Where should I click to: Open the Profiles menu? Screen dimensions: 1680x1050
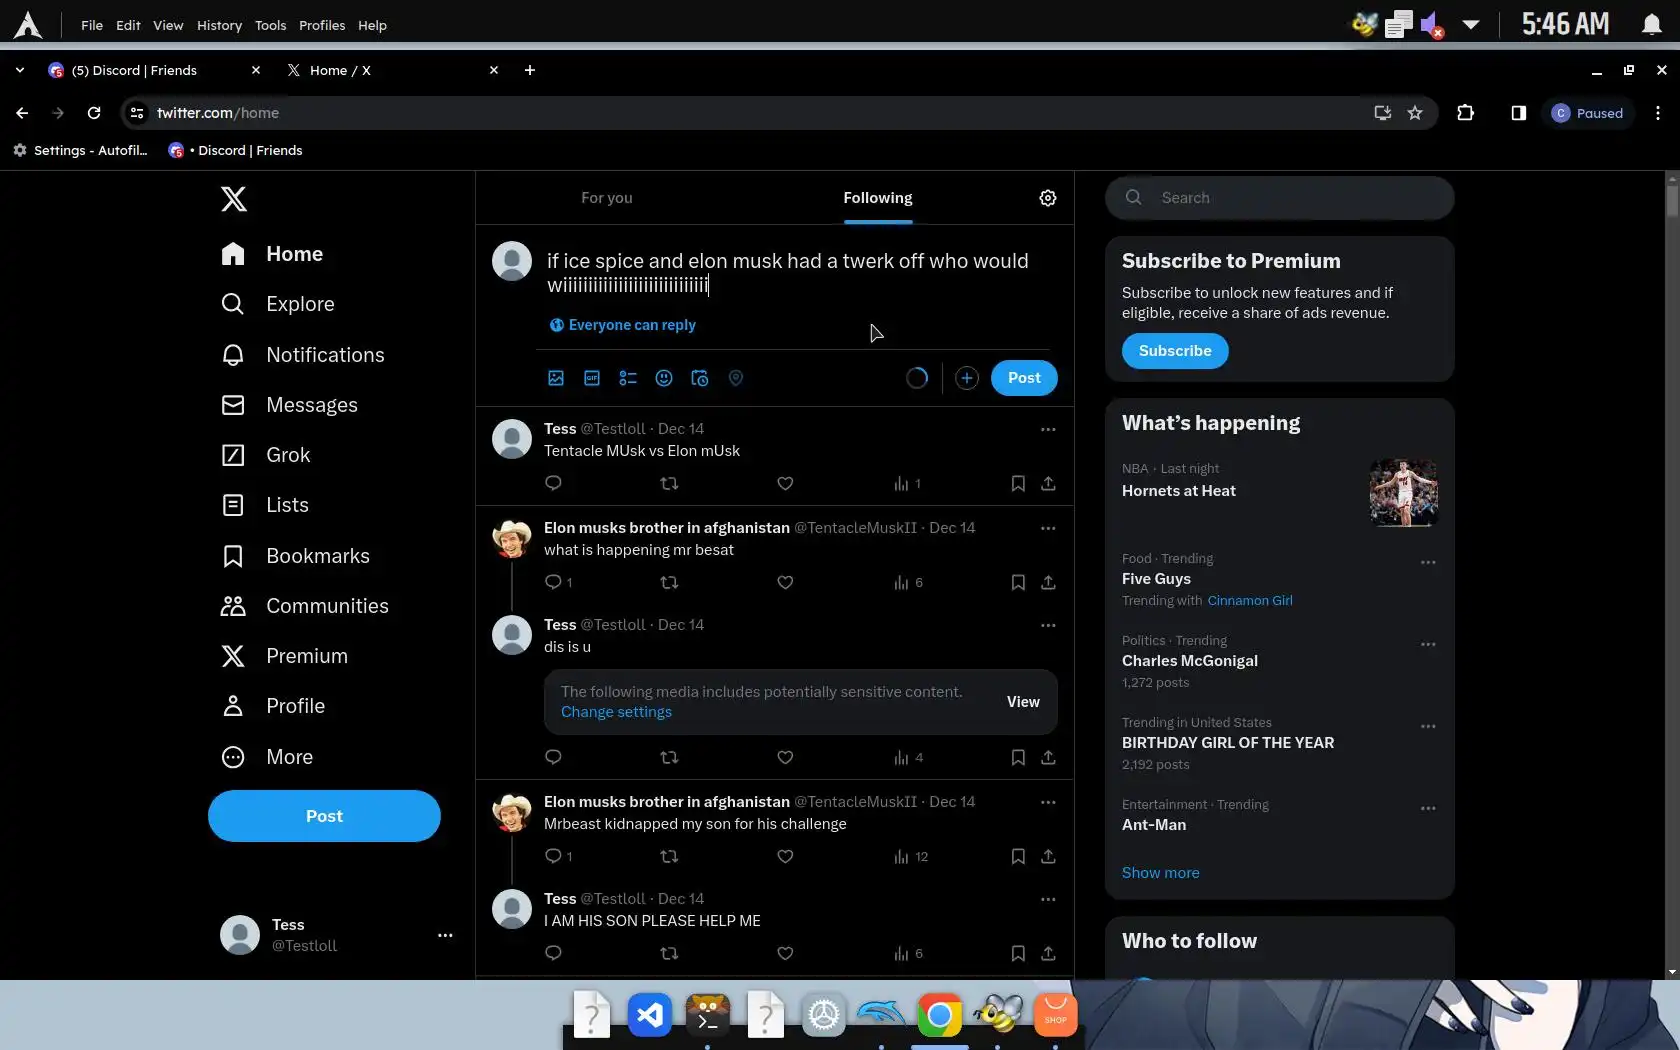[x=322, y=25]
